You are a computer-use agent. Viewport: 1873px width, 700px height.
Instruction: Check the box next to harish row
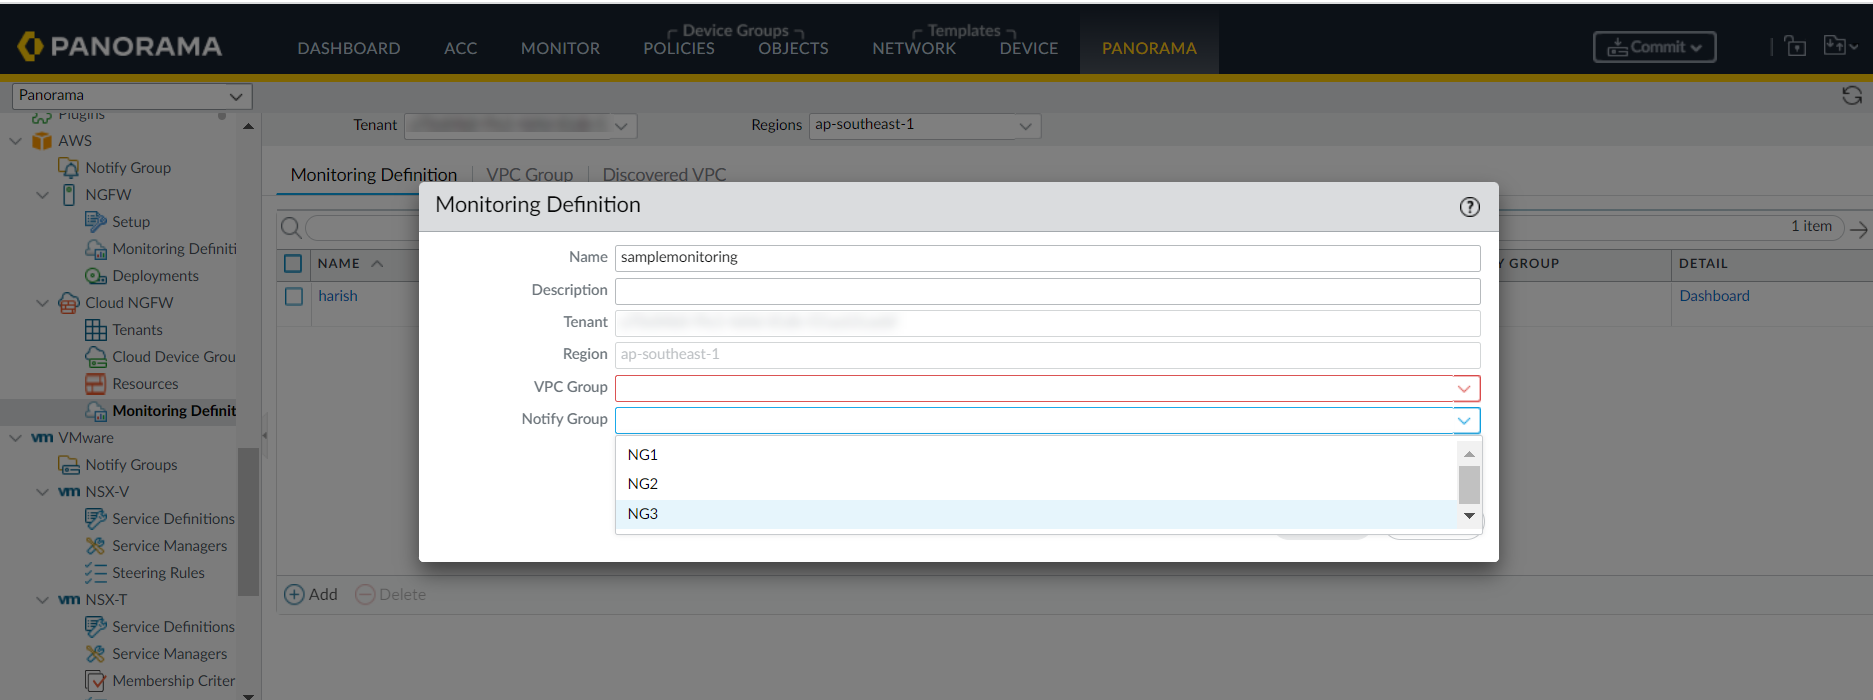(294, 297)
